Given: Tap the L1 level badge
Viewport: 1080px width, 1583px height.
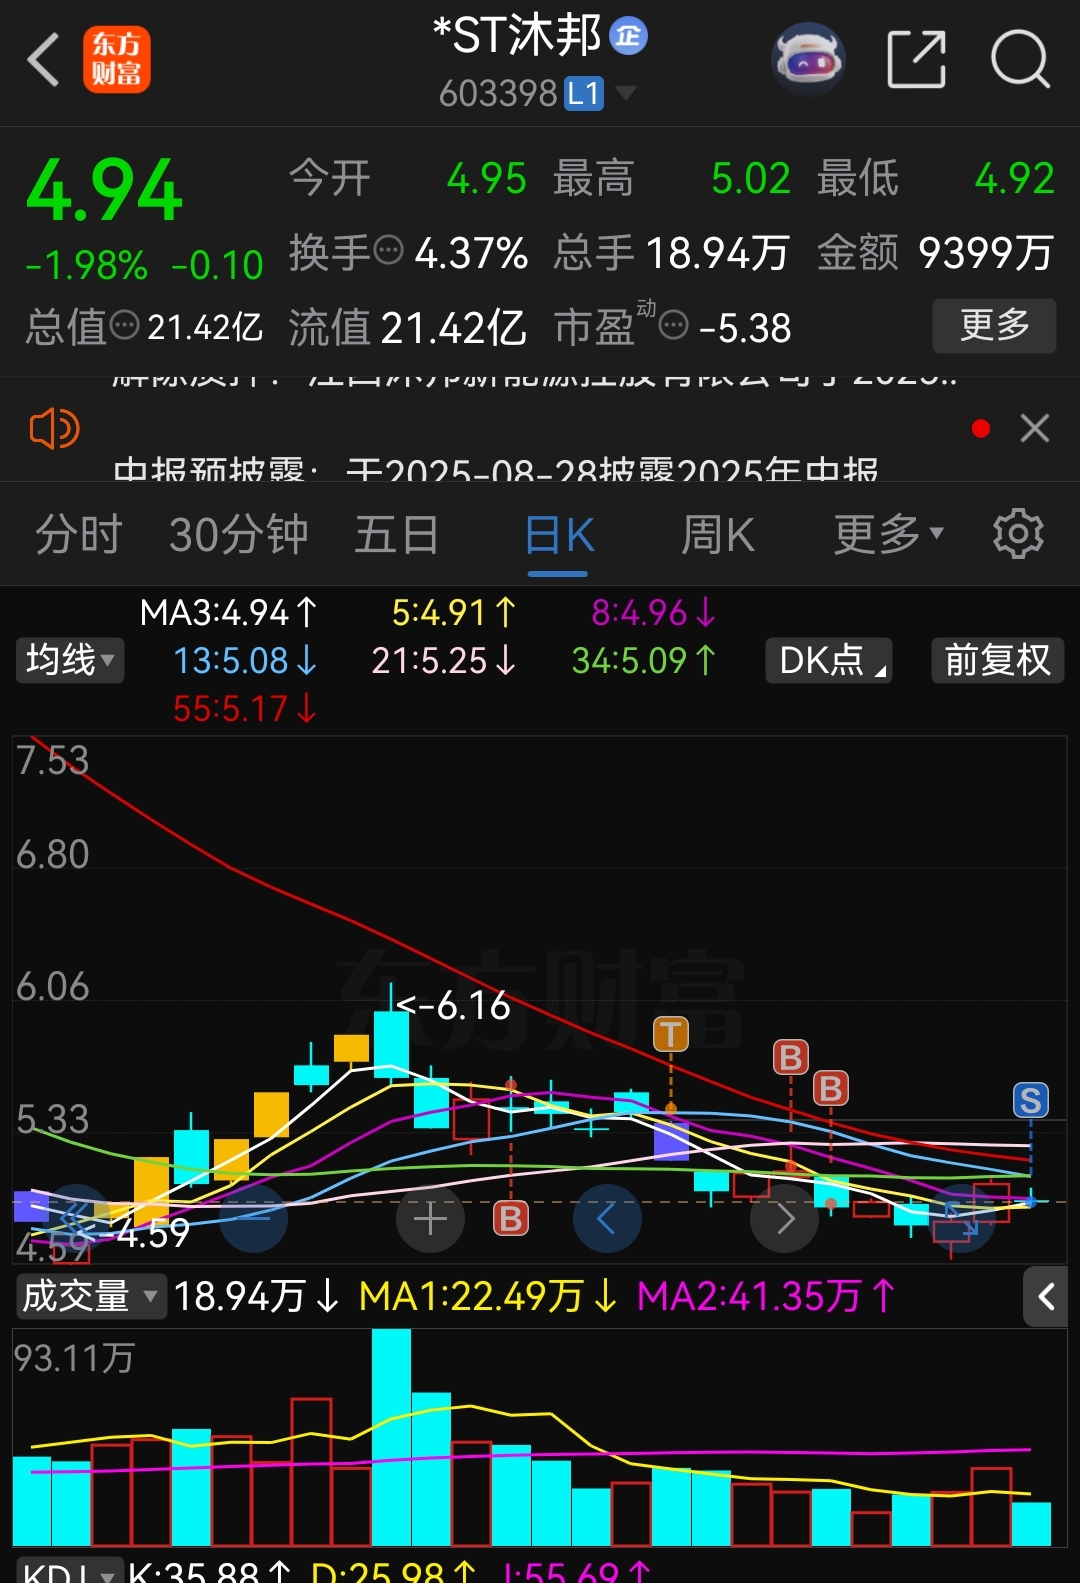Looking at the screenshot, I should pos(584,94).
